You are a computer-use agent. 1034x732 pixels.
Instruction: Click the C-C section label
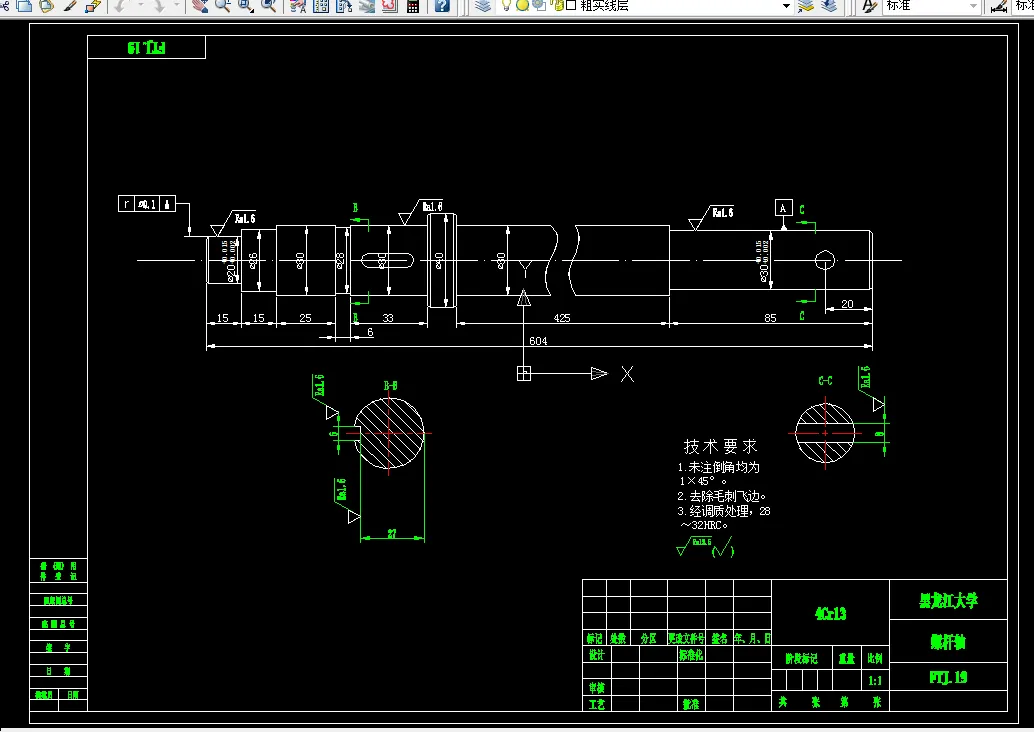click(x=826, y=381)
